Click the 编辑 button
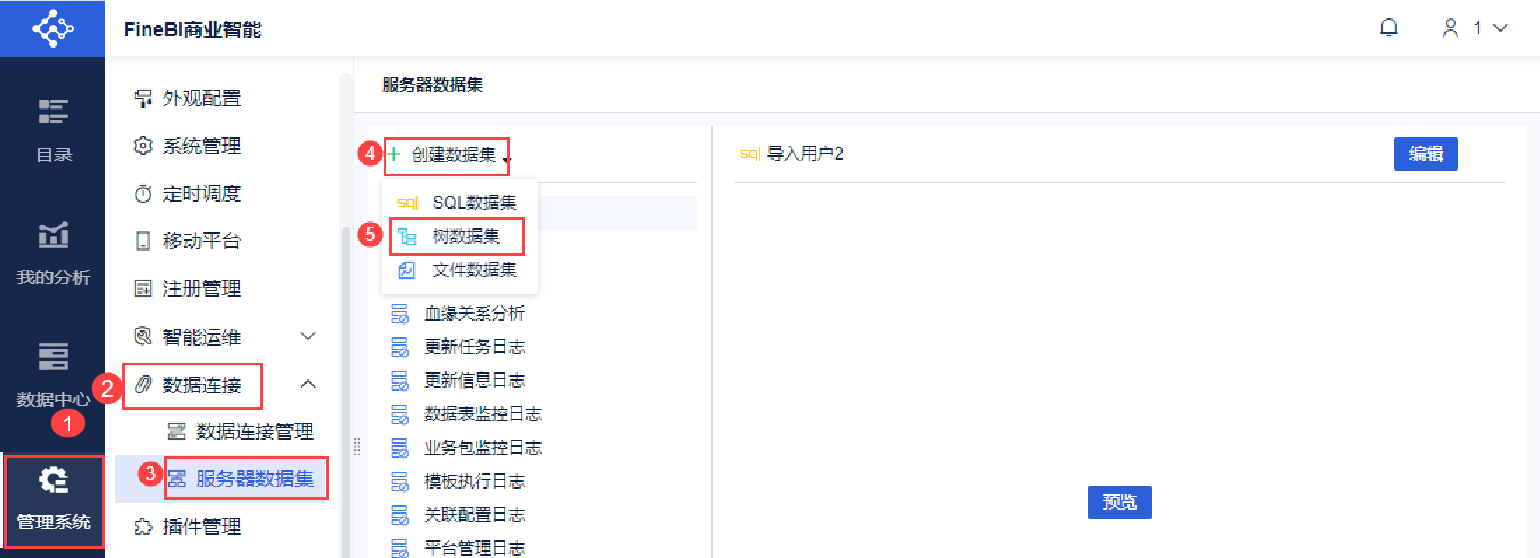The width and height of the screenshot is (1540, 558). [x=1425, y=154]
